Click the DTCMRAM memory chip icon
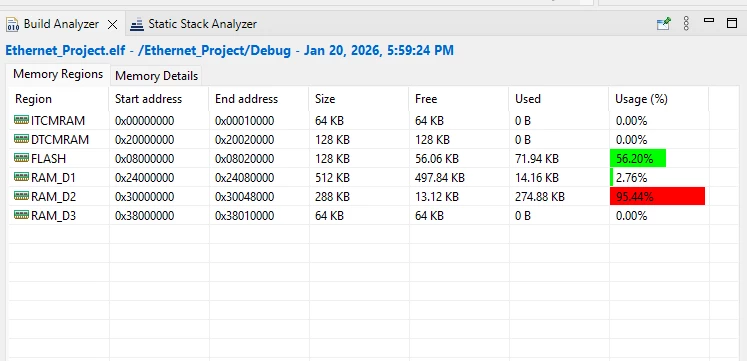Screen dimensions: 747x361 tap(21, 139)
